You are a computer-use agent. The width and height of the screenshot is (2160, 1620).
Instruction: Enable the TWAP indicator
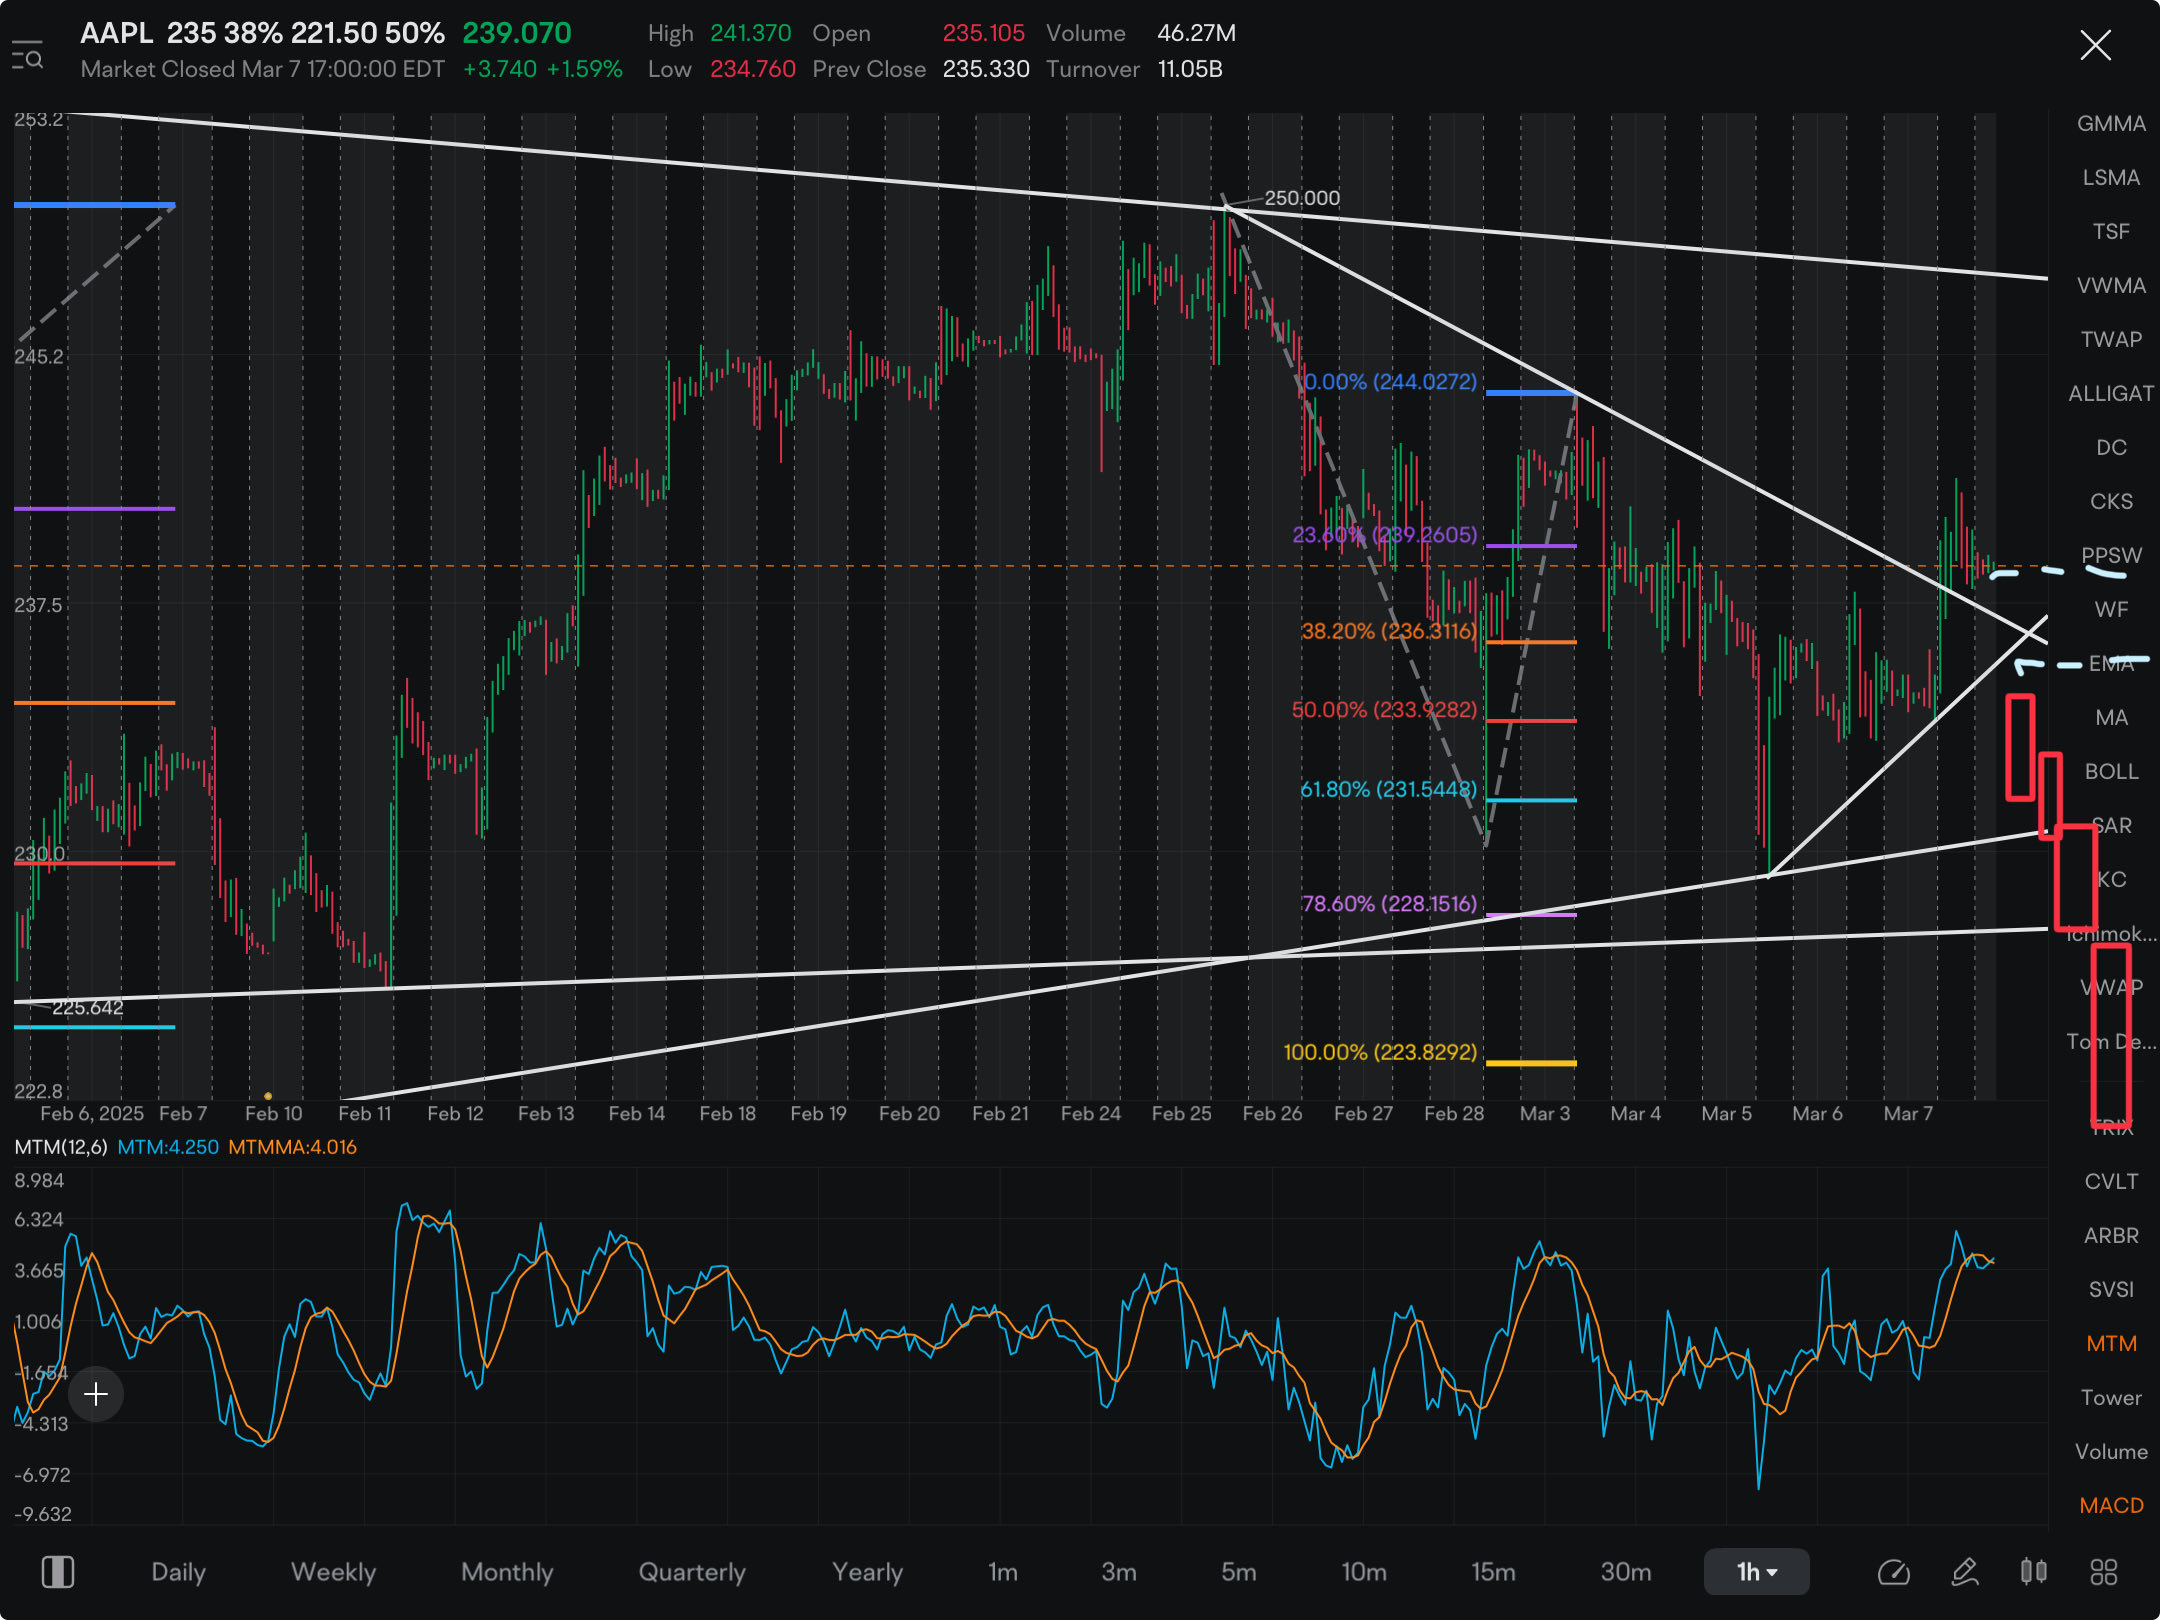2111,339
